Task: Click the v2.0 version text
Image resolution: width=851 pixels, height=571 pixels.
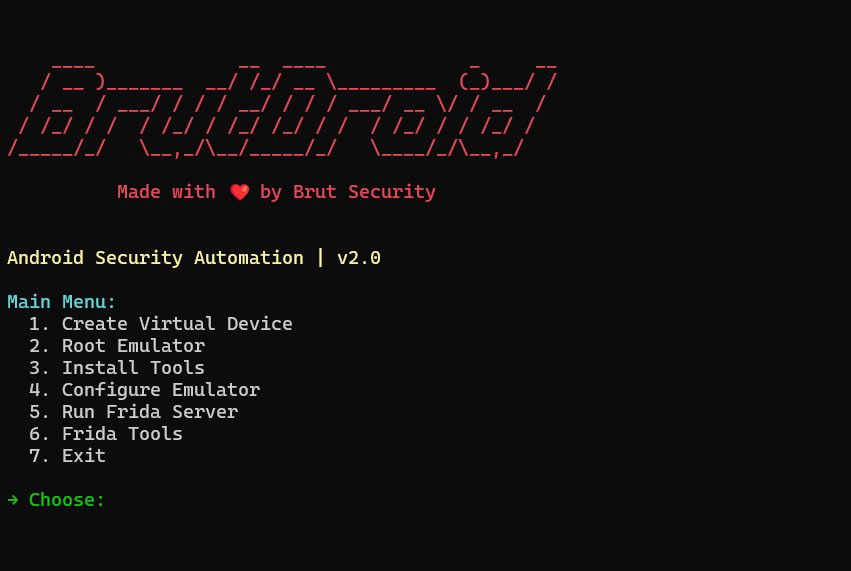Action: click(359, 258)
